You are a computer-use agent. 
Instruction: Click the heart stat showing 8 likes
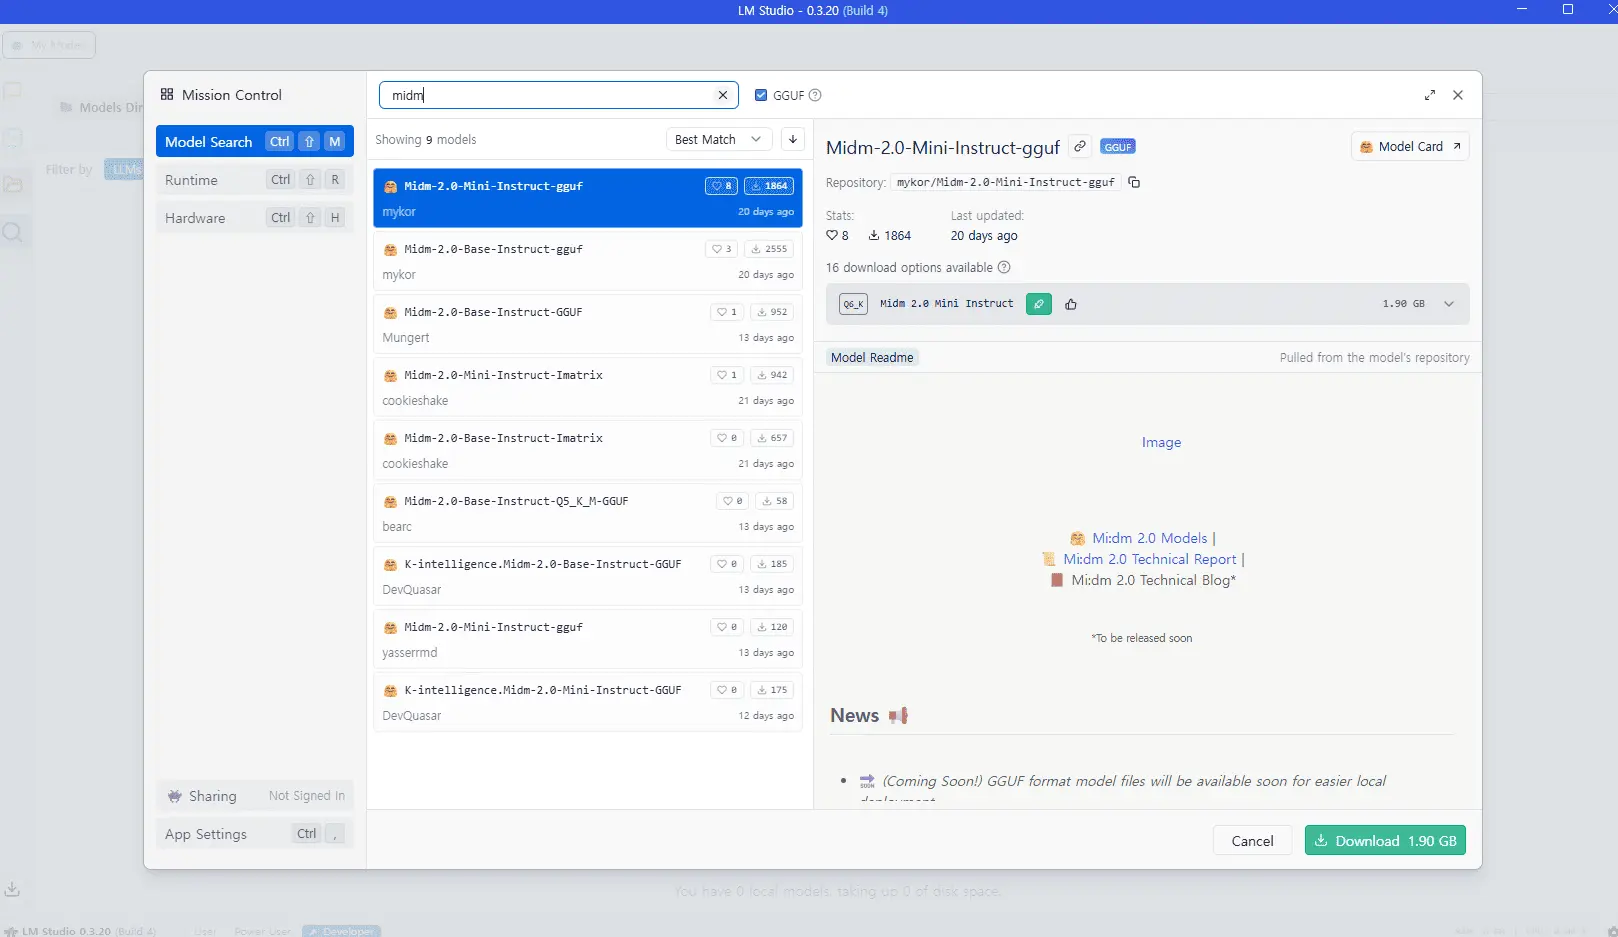tap(837, 235)
